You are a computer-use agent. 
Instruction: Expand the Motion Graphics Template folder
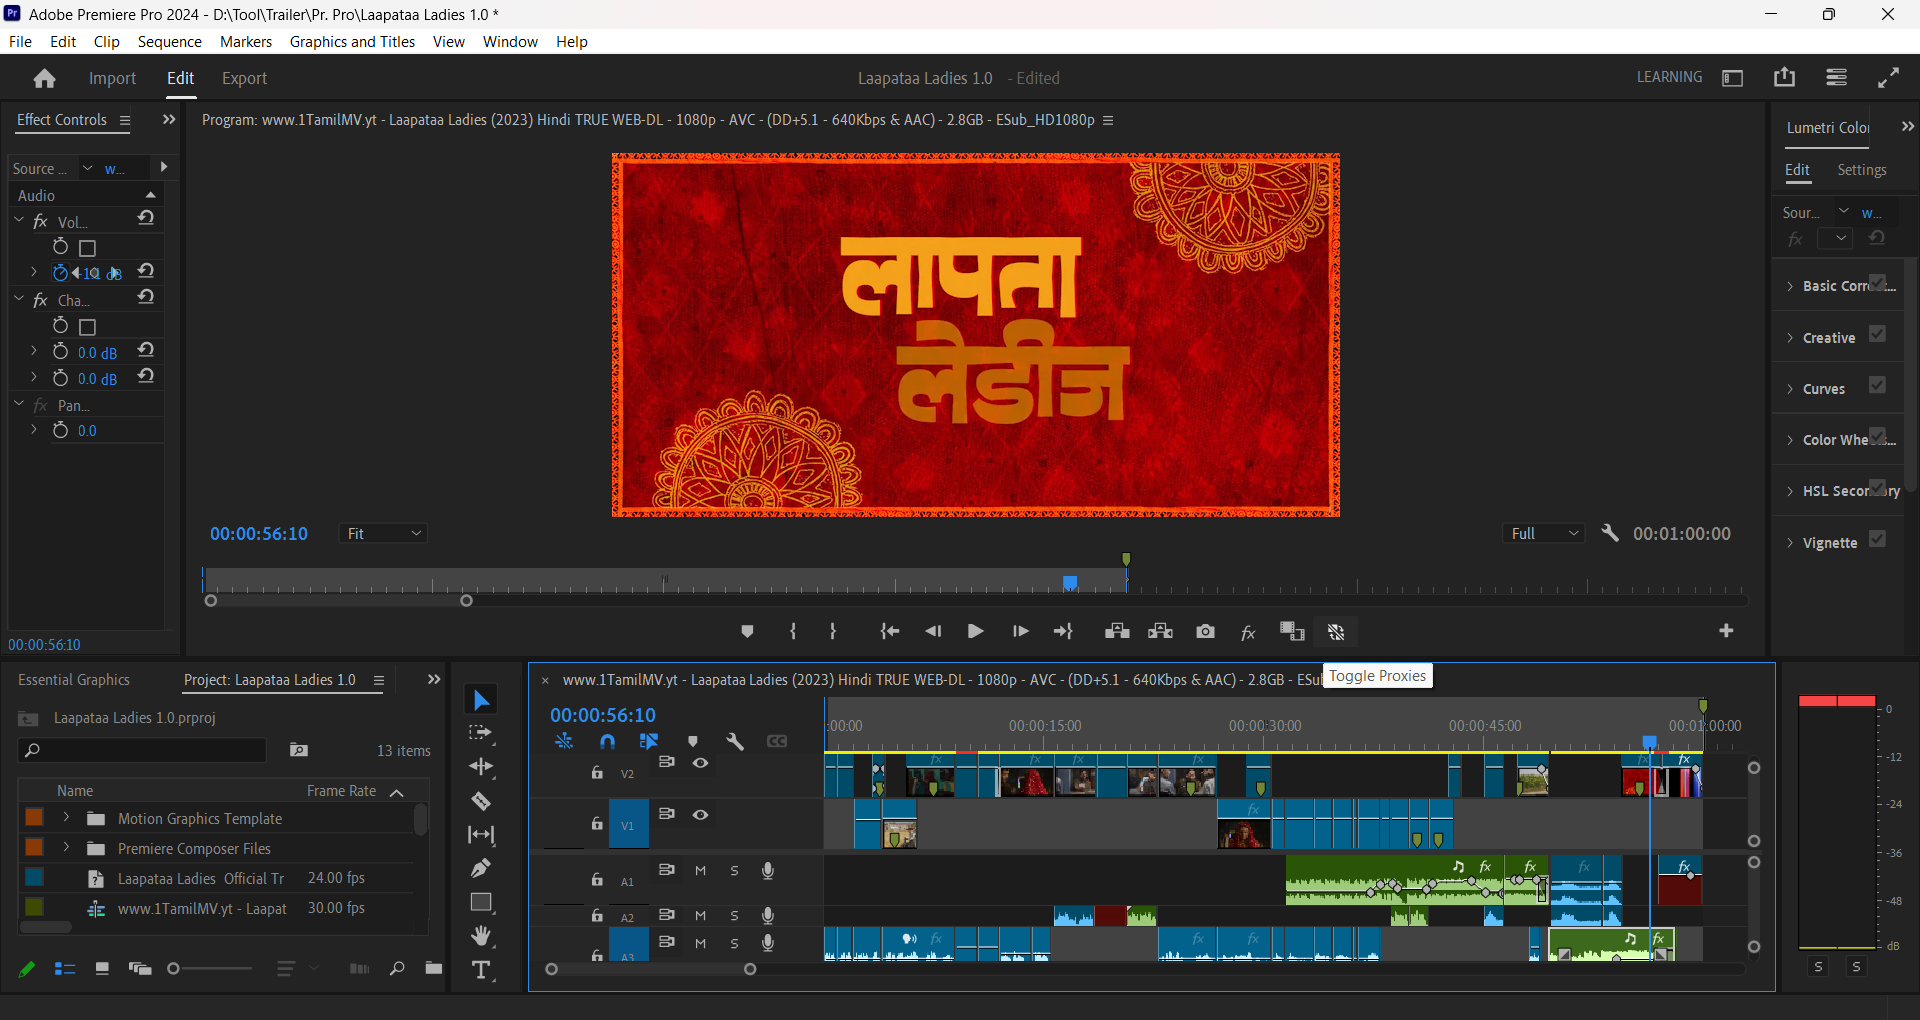[x=66, y=818]
